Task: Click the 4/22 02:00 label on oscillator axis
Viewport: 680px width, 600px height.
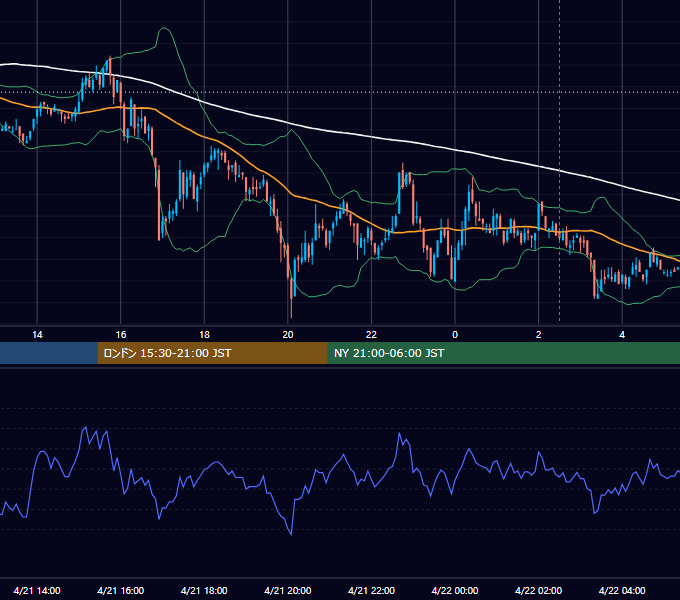Action: tap(538, 590)
